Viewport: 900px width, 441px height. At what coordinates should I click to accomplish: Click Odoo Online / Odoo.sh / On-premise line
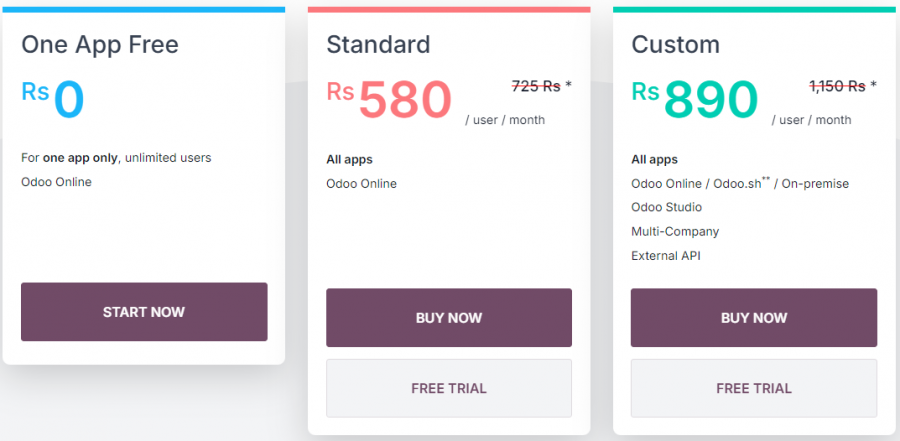(x=739, y=183)
